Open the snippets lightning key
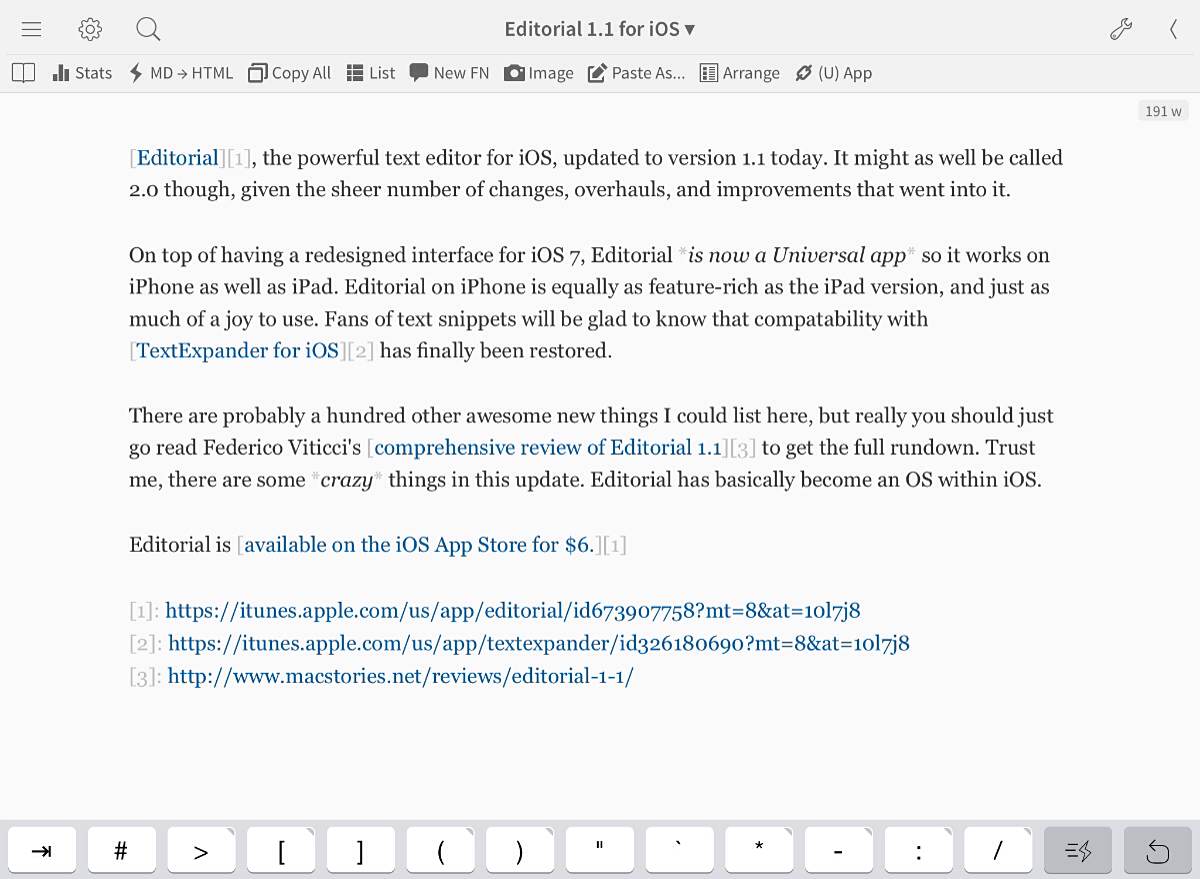1200x879 pixels. [x=1078, y=851]
